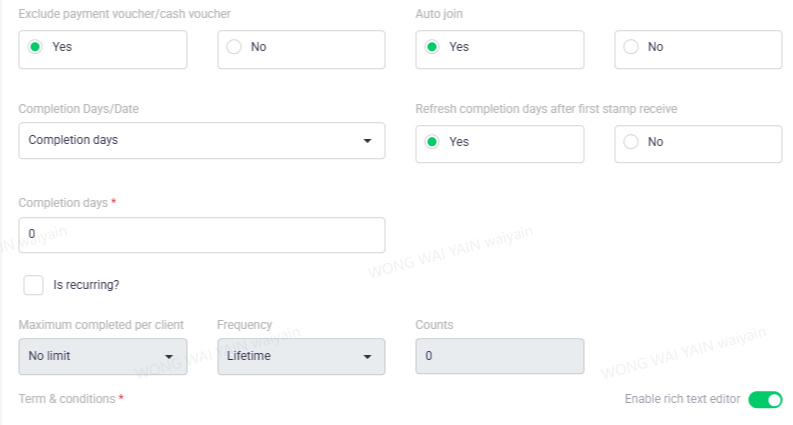Screen dimensions: 793x425
Task: Set Refresh completion days after first stamp to No
Action: point(631,142)
